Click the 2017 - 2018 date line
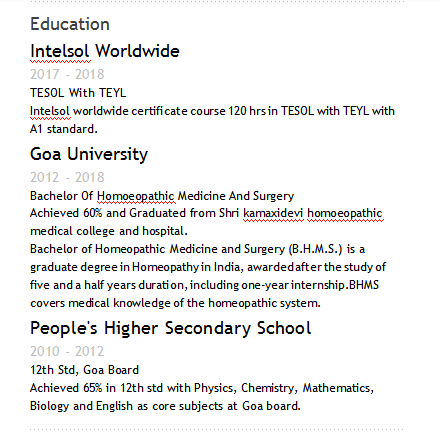440x434 pixels. point(67,74)
